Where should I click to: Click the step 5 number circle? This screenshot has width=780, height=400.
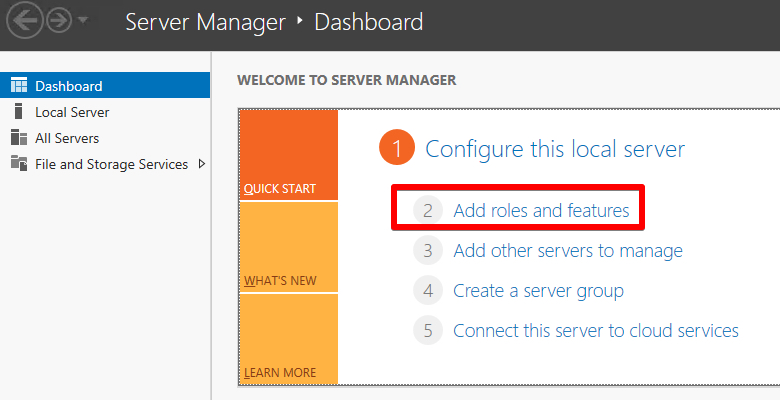click(x=428, y=330)
